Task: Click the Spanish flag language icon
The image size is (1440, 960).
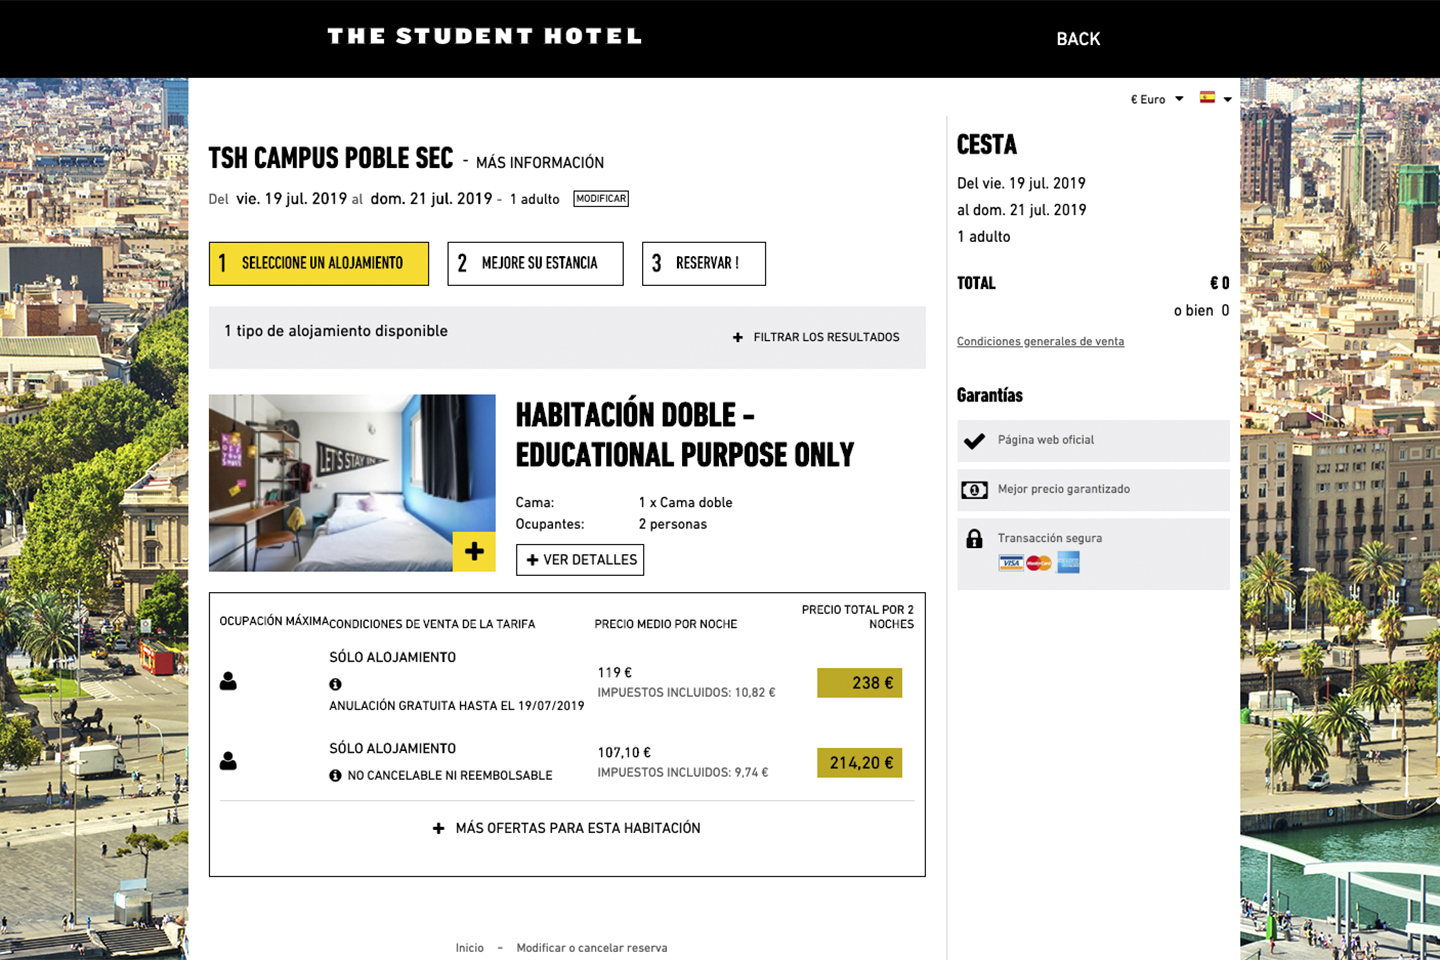Action: (x=1208, y=98)
